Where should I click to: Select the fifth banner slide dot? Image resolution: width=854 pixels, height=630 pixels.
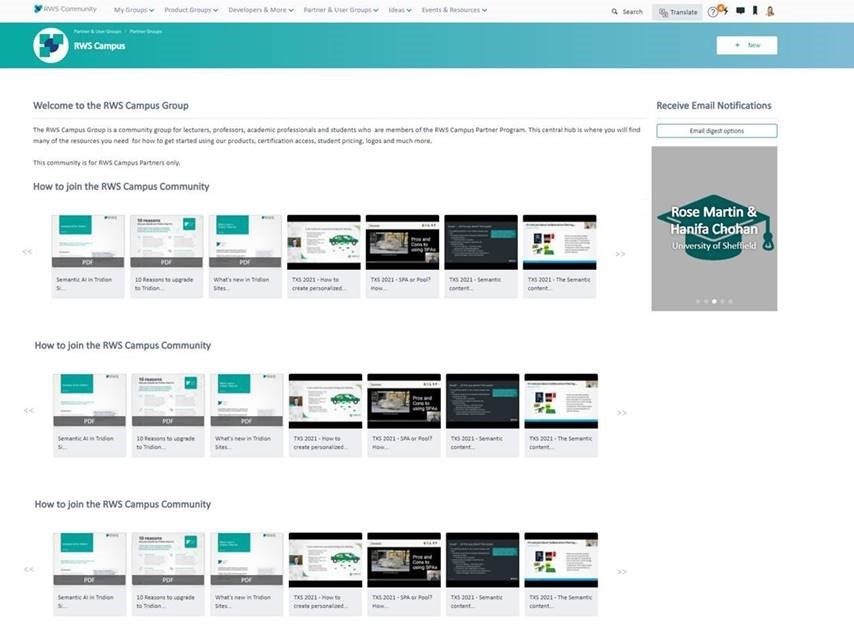[730, 301]
